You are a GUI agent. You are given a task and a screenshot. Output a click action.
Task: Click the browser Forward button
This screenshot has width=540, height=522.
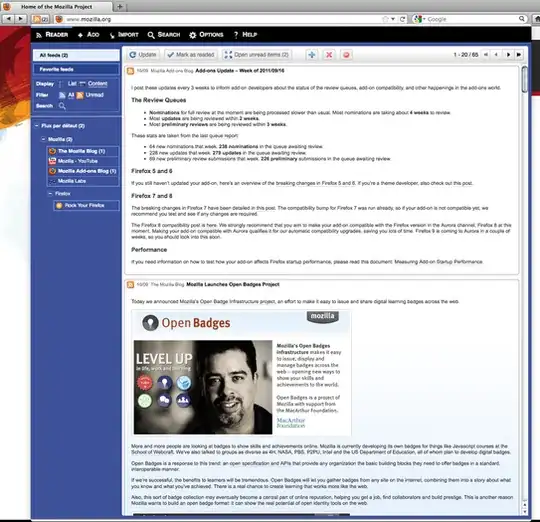(20, 19)
